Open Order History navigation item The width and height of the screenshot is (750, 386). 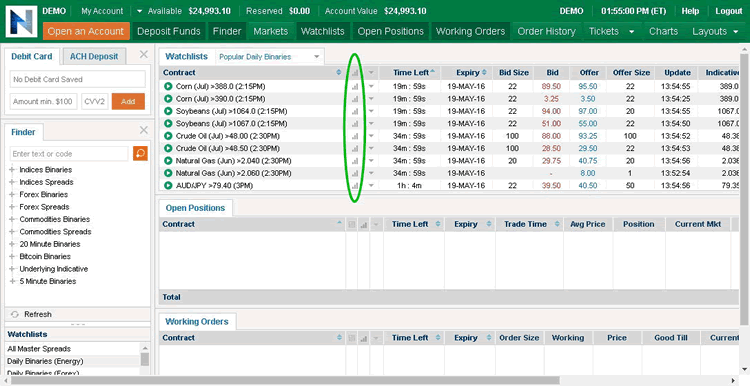pyautogui.click(x=546, y=32)
